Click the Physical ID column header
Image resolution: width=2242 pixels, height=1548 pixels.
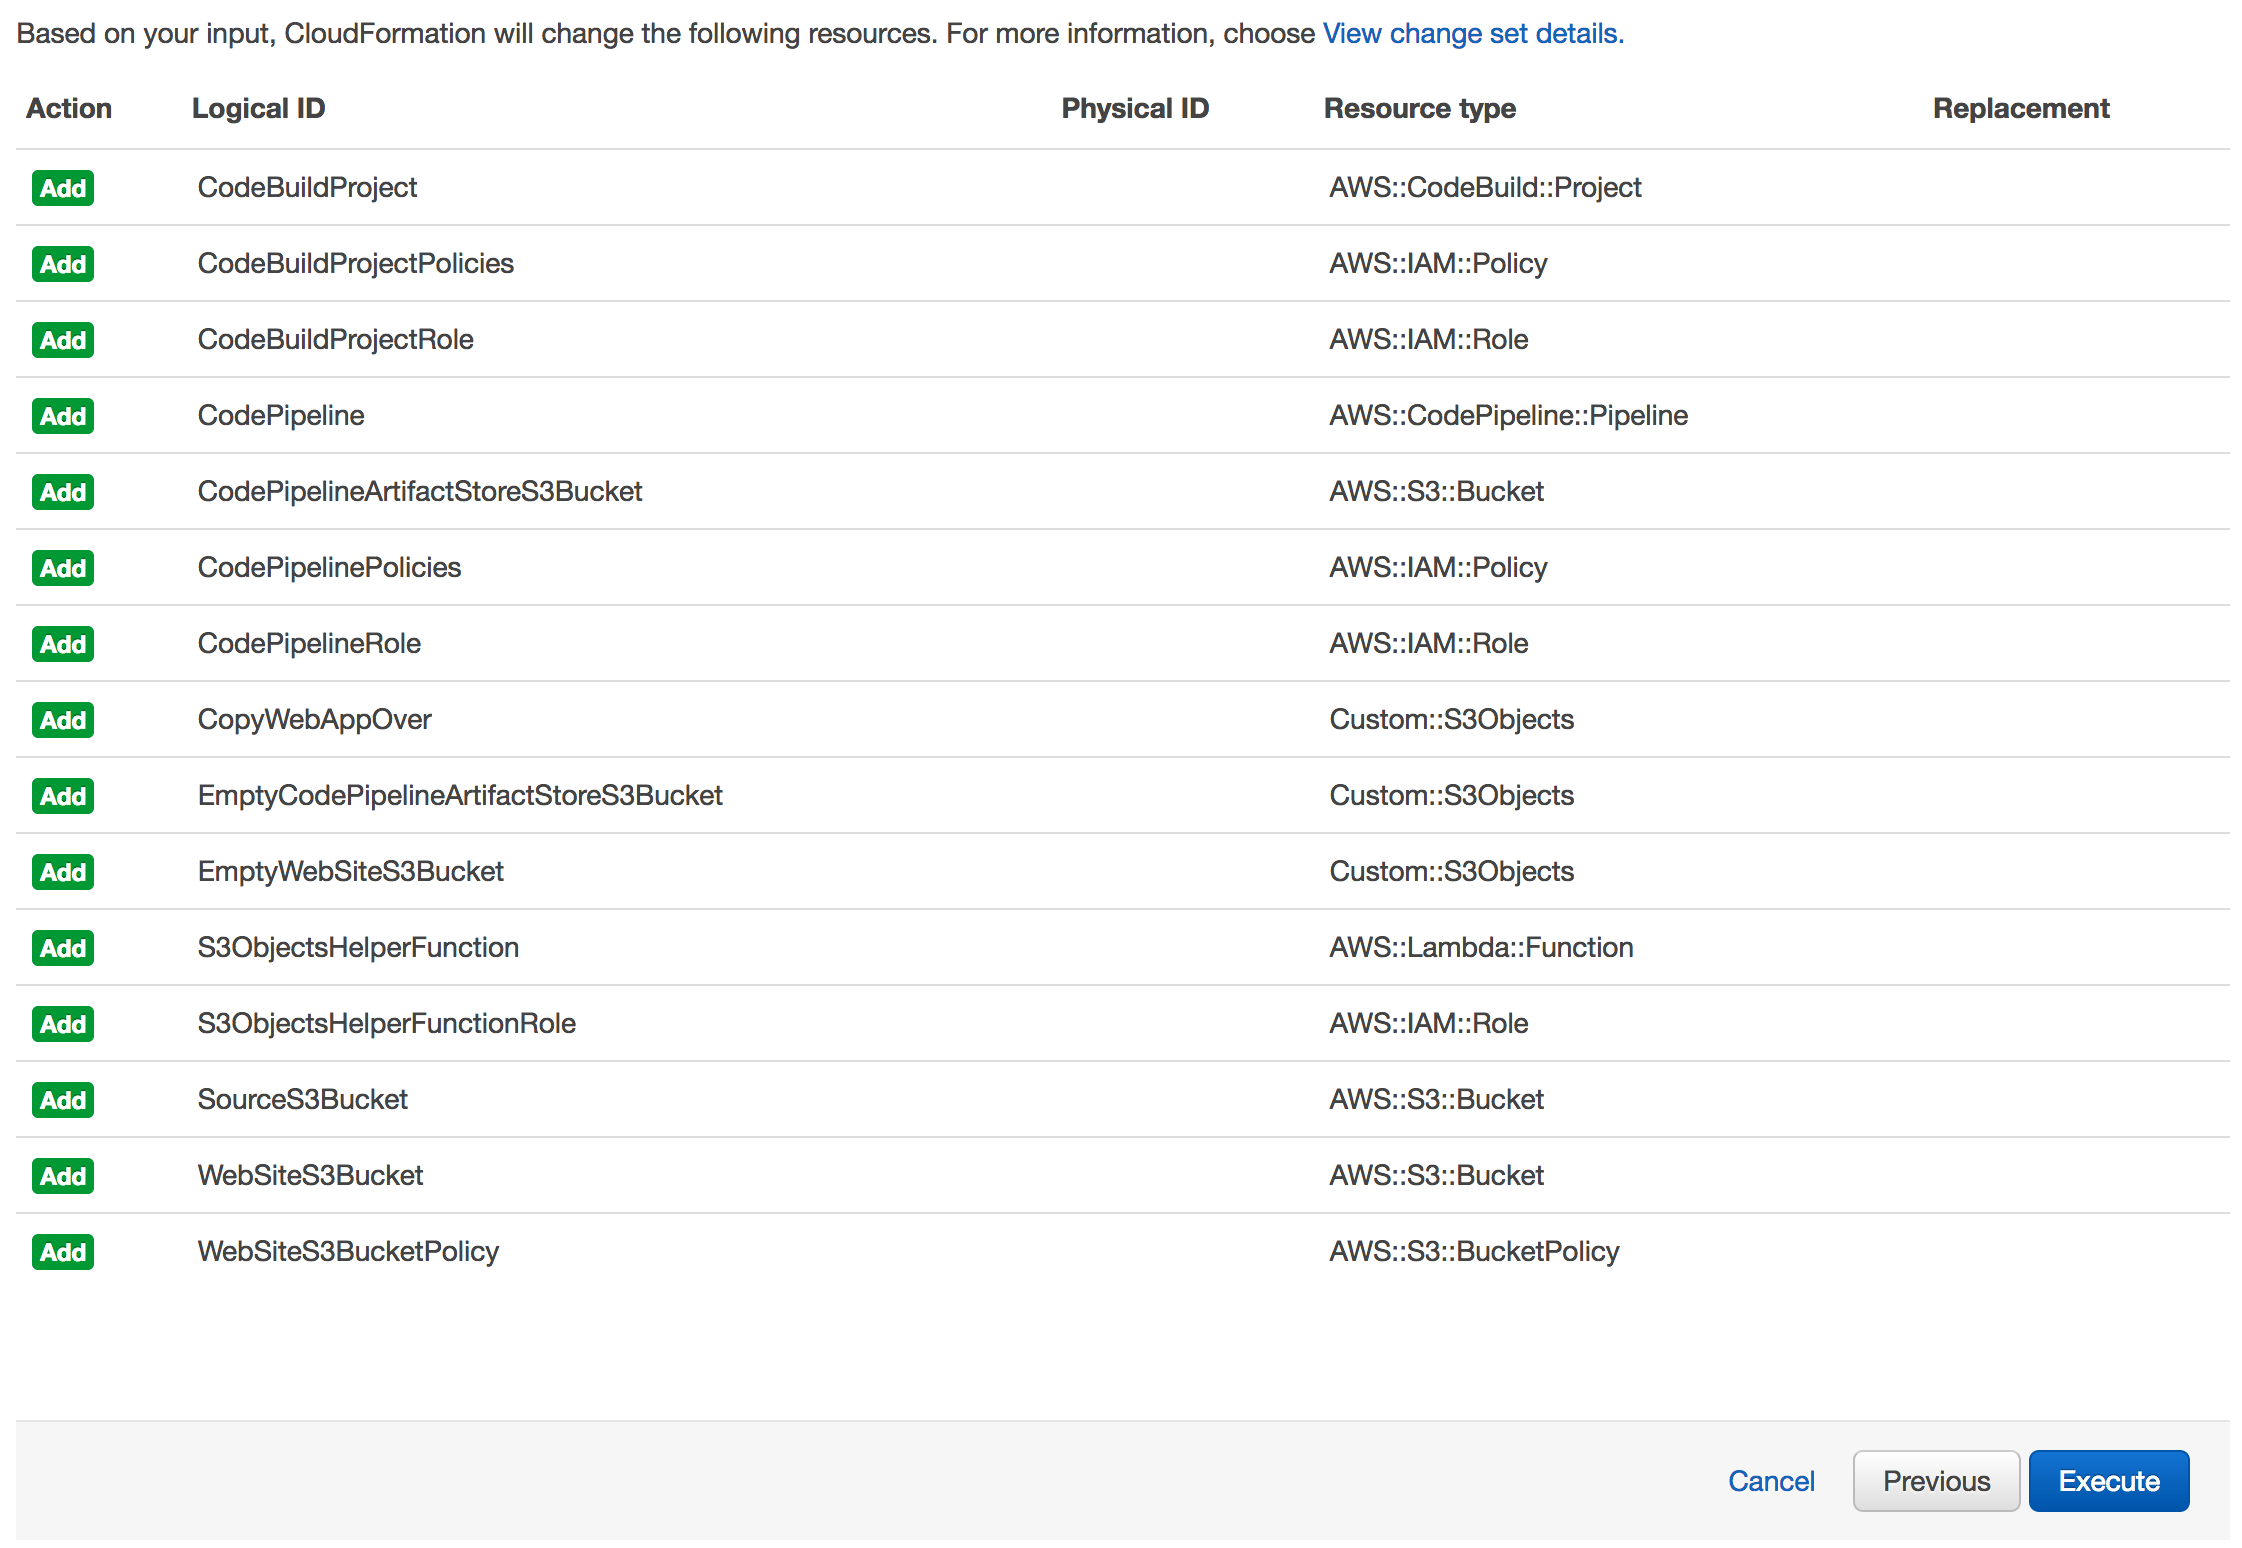point(1135,108)
